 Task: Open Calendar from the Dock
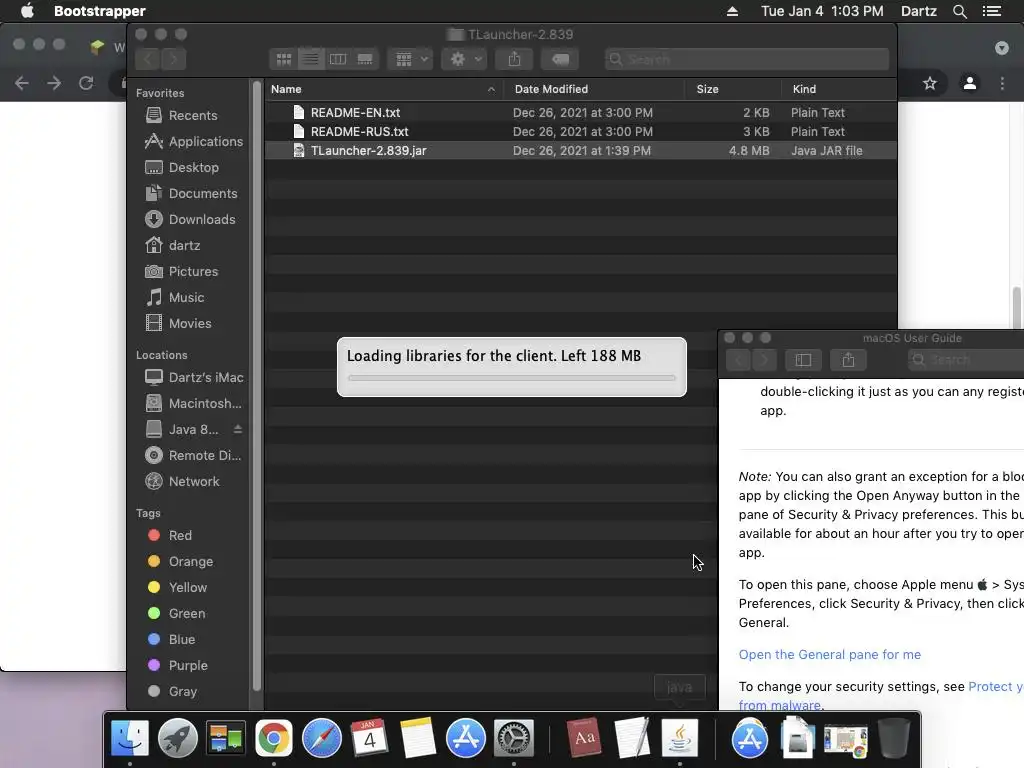click(x=370, y=738)
